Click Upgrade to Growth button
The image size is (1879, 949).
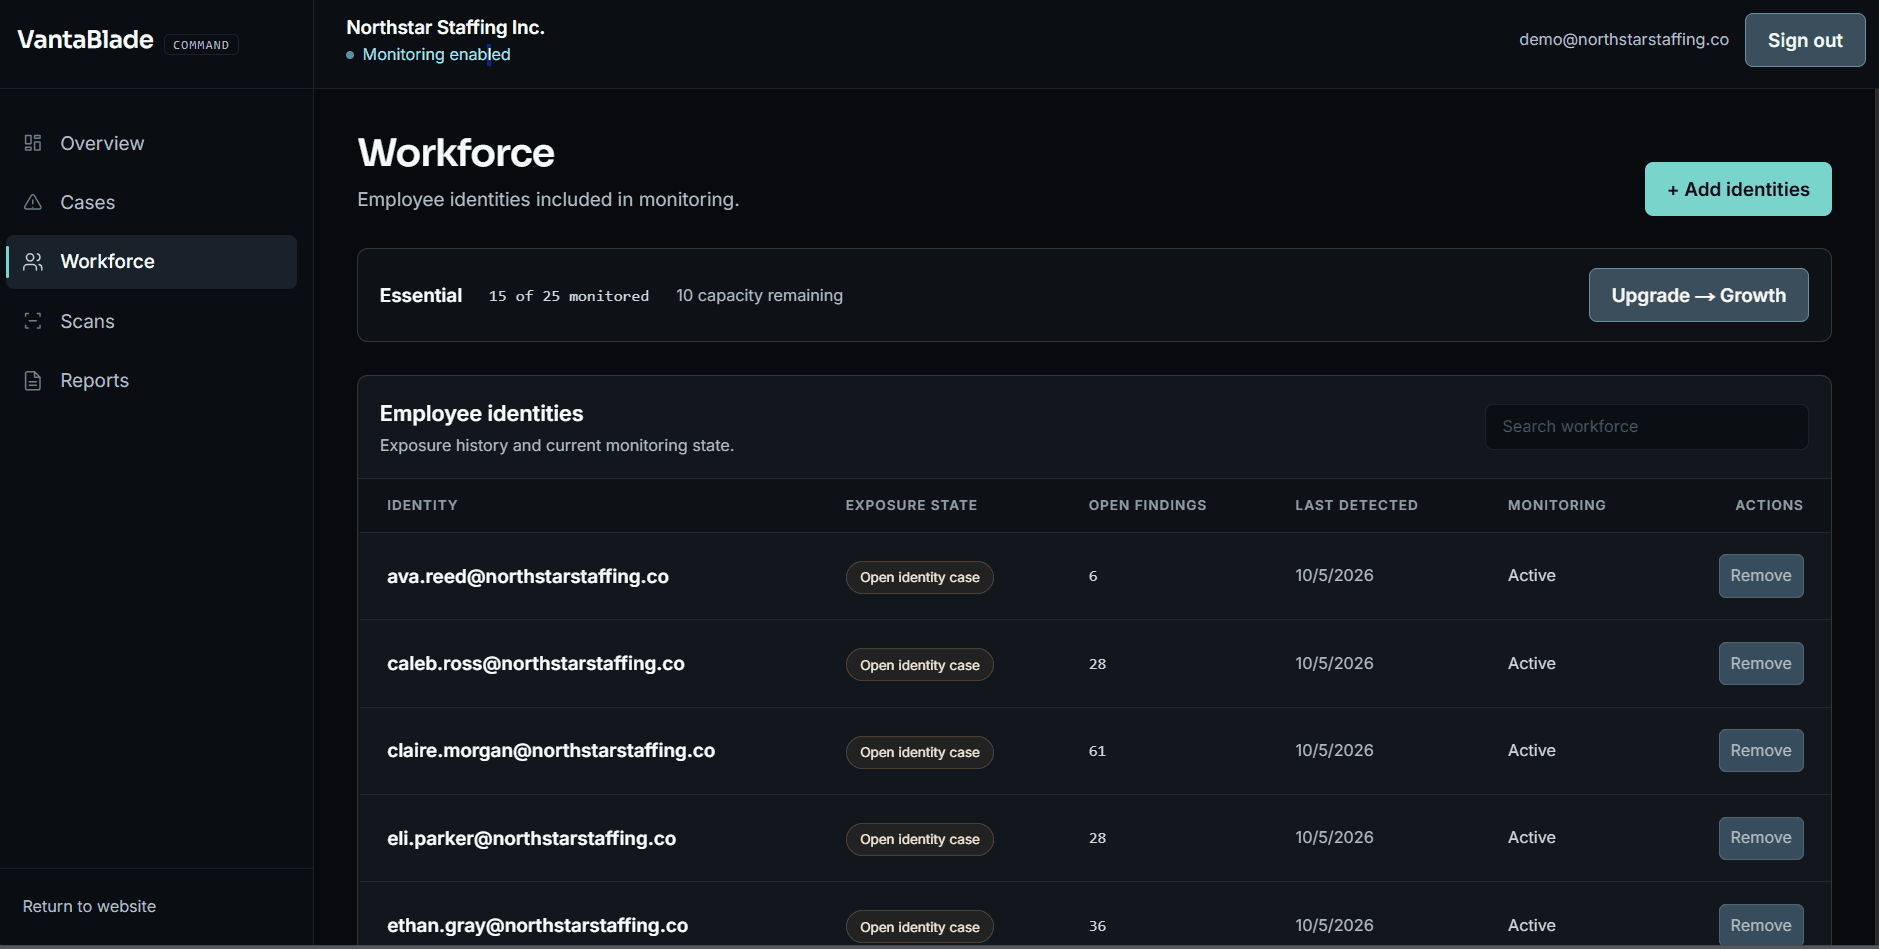tap(1698, 295)
